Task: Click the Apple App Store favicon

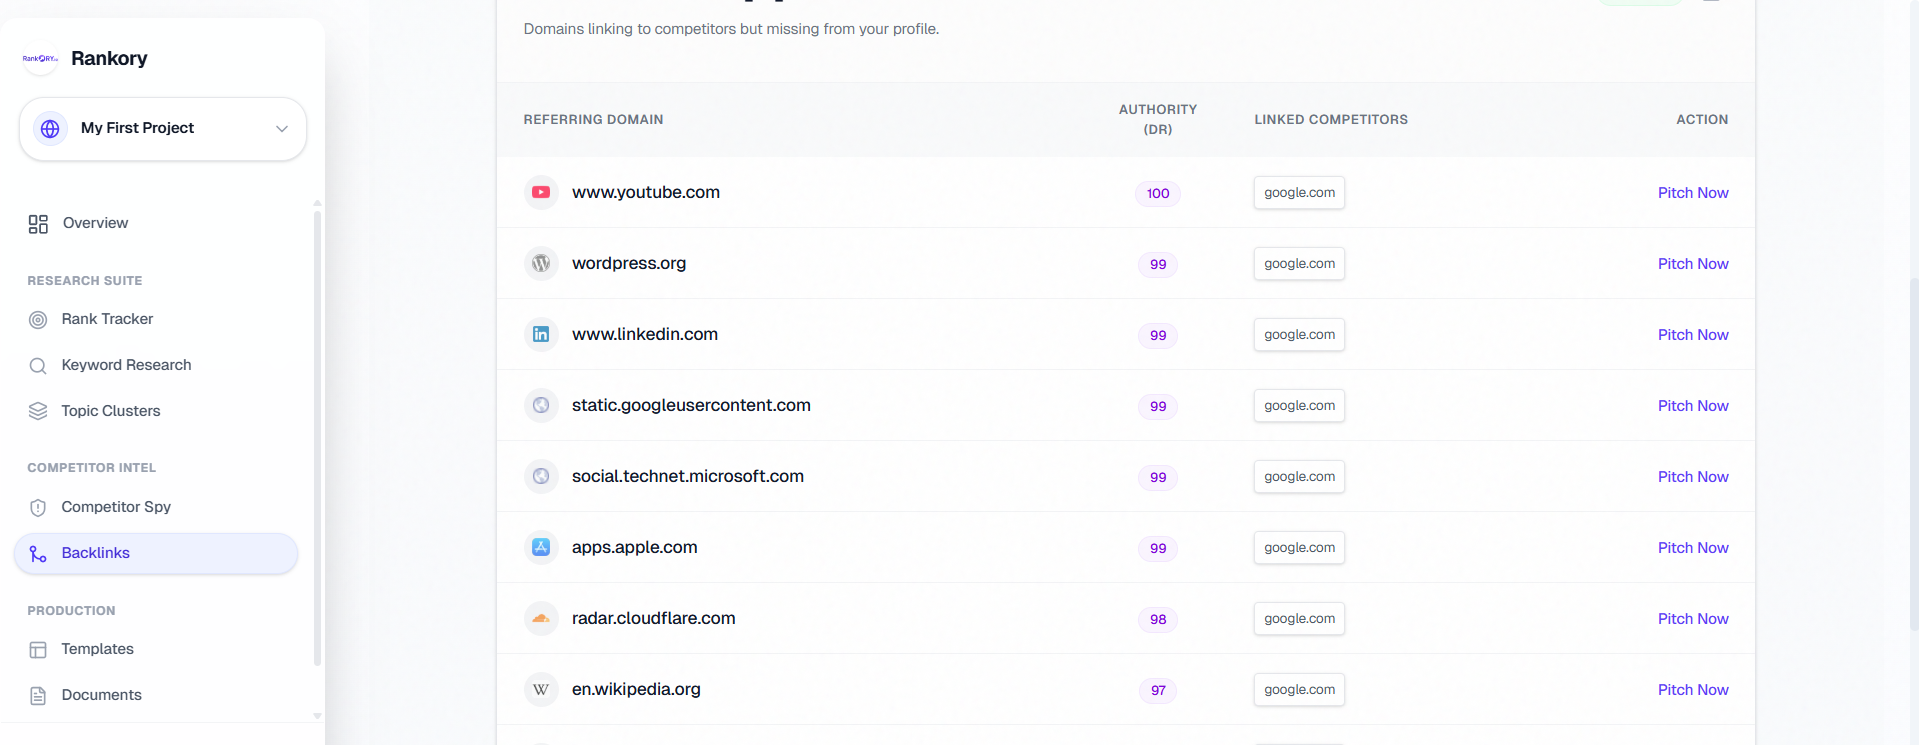Action: coord(541,547)
